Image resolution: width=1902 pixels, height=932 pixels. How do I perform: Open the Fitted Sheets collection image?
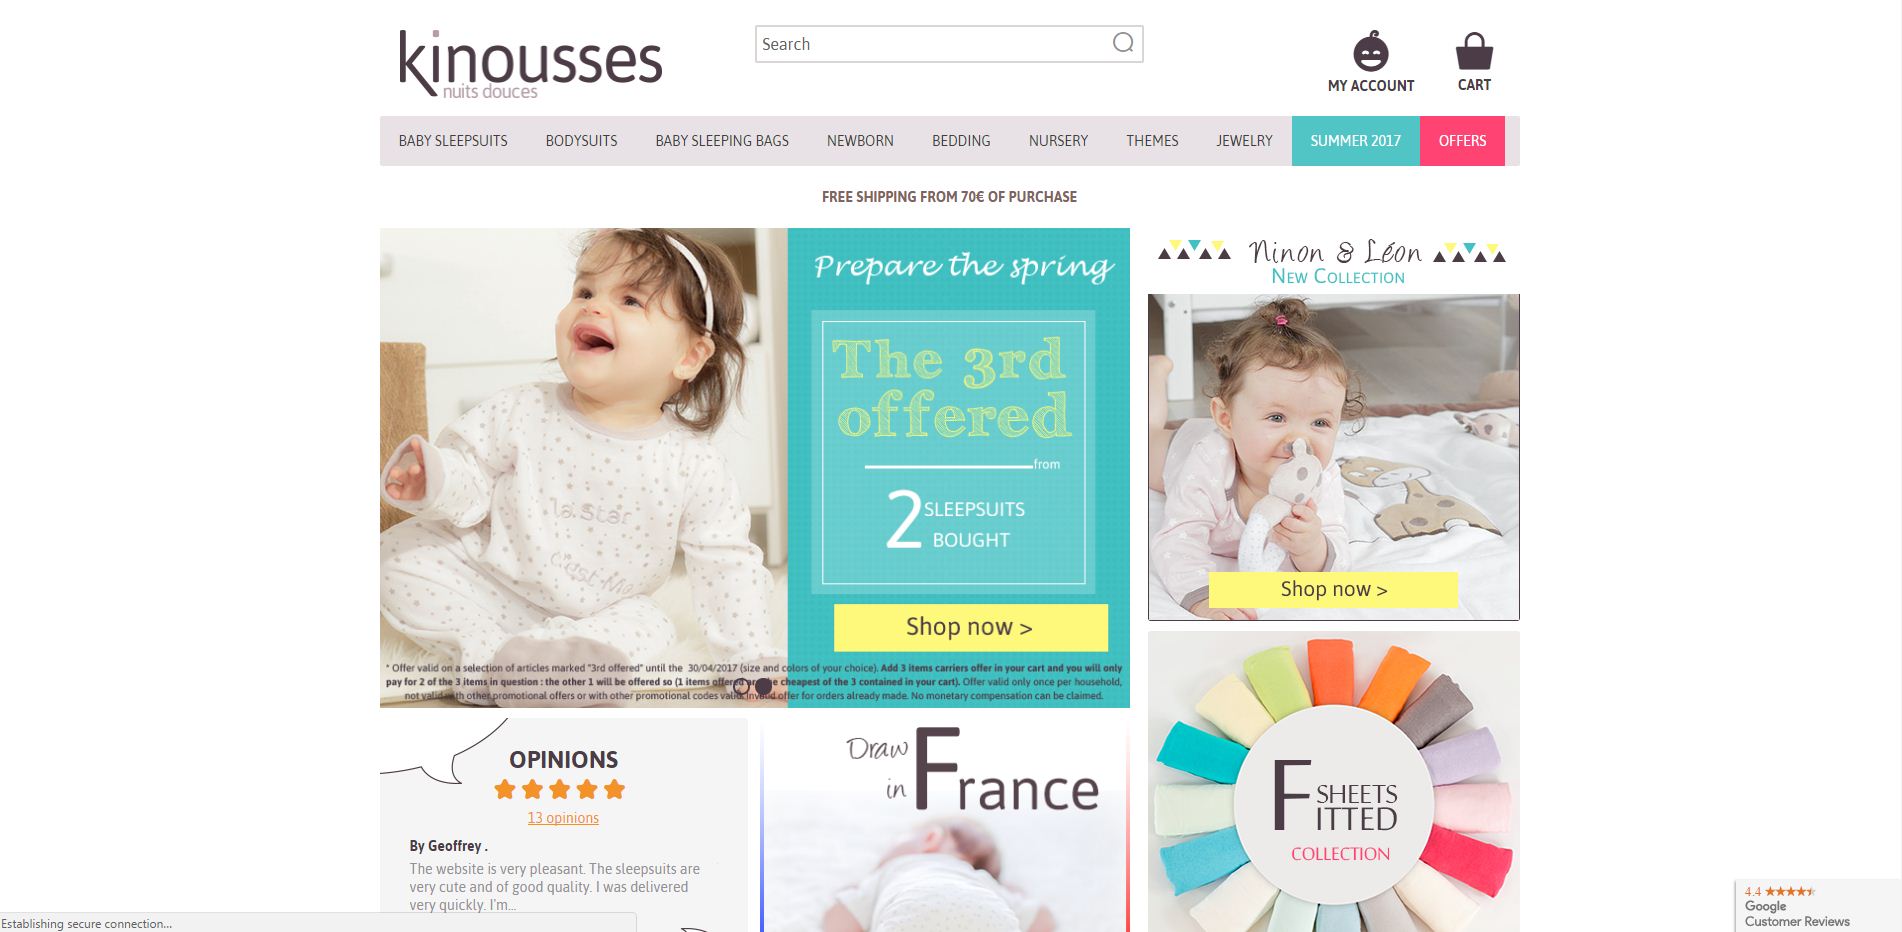[x=1334, y=782]
